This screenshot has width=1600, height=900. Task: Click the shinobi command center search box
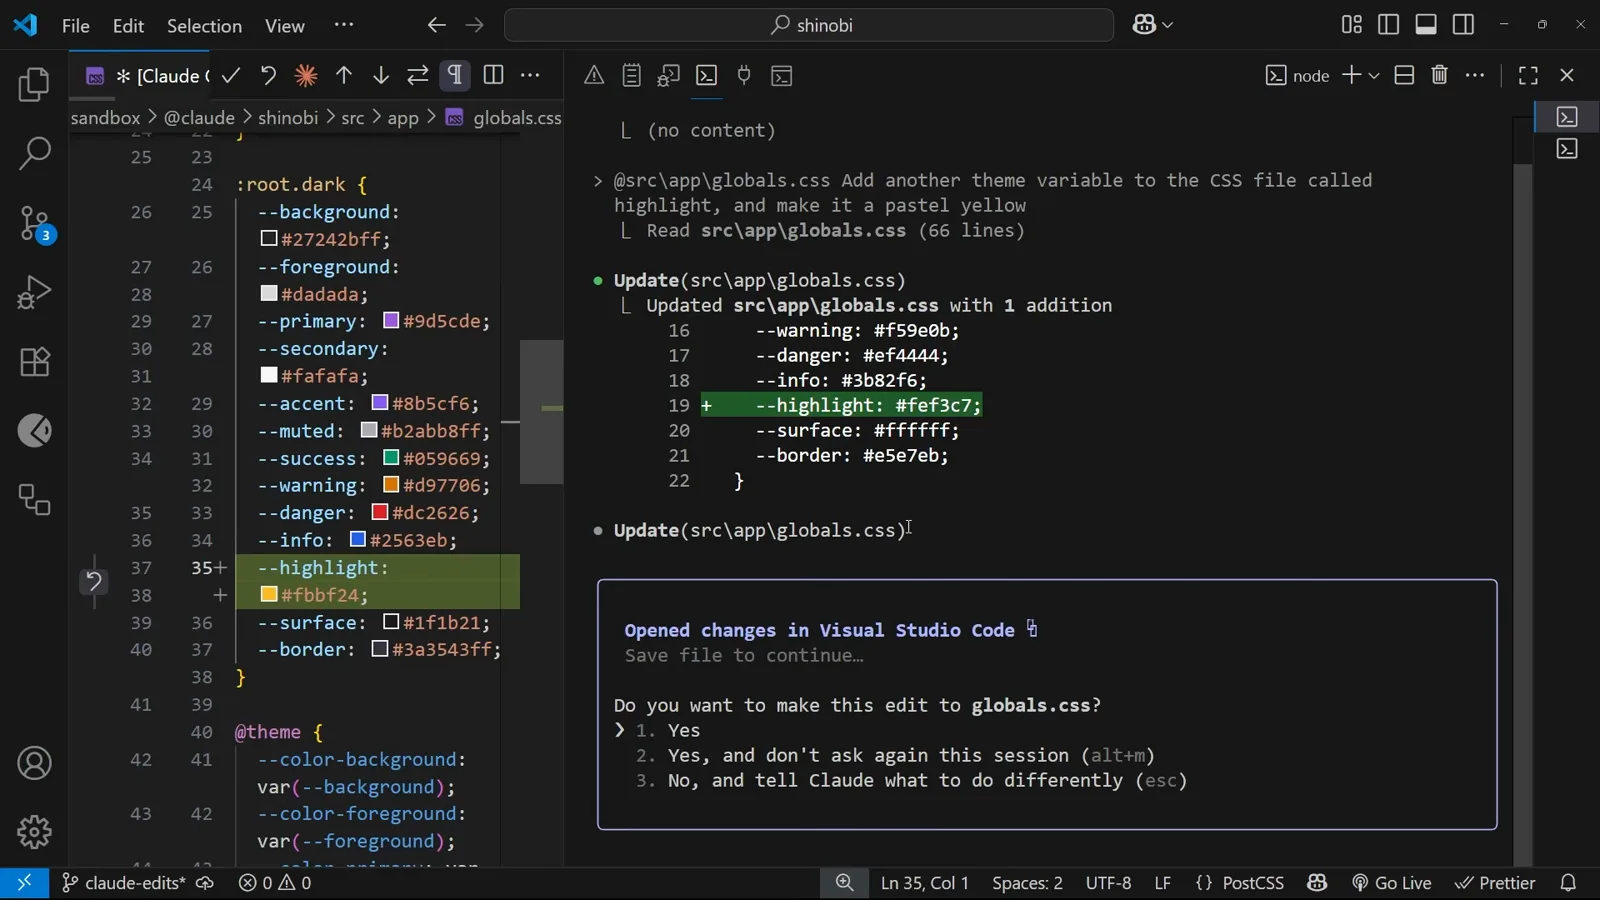click(809, 25)
